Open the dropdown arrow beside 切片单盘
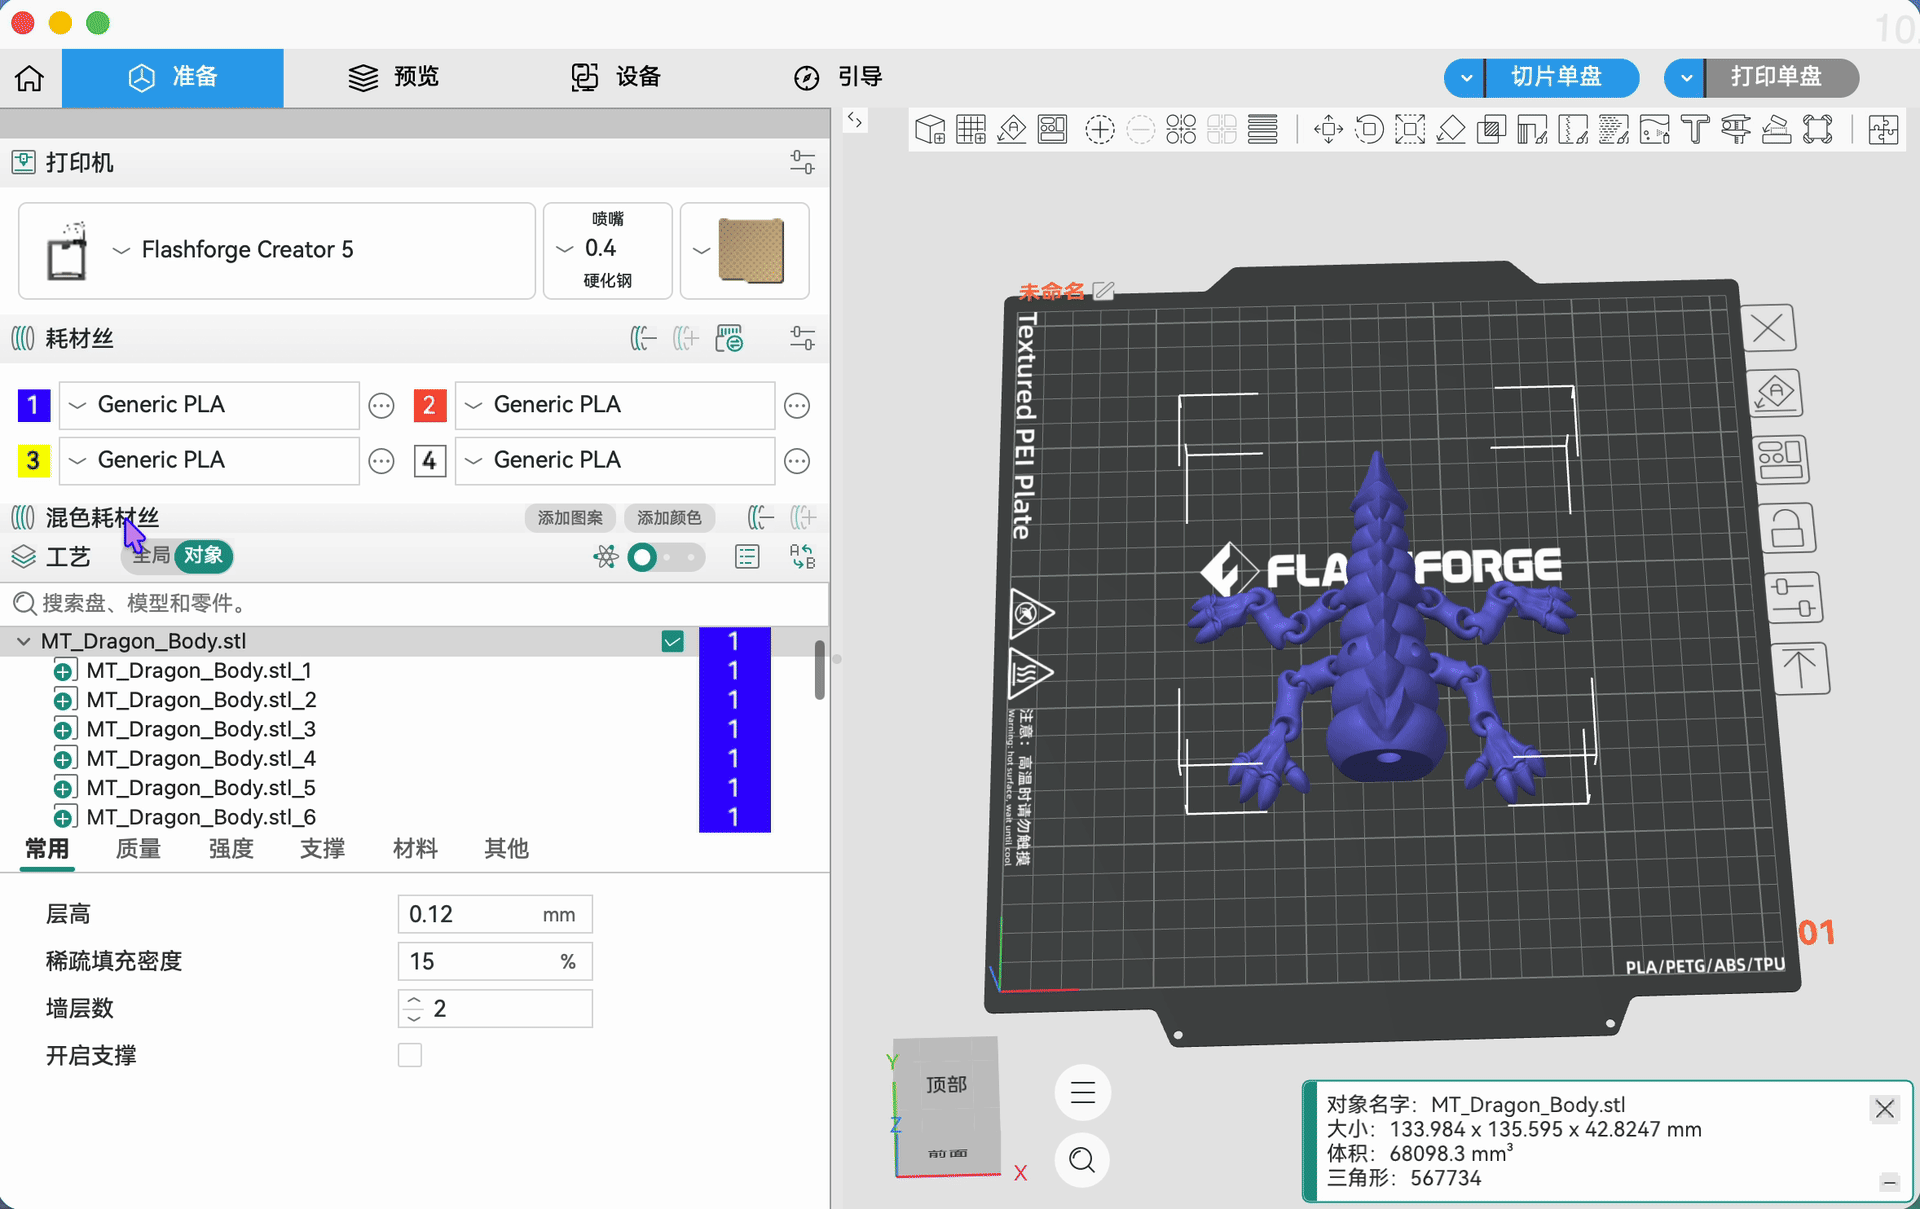This screenshot has width=1920, height=1209. click(1465, 77)
